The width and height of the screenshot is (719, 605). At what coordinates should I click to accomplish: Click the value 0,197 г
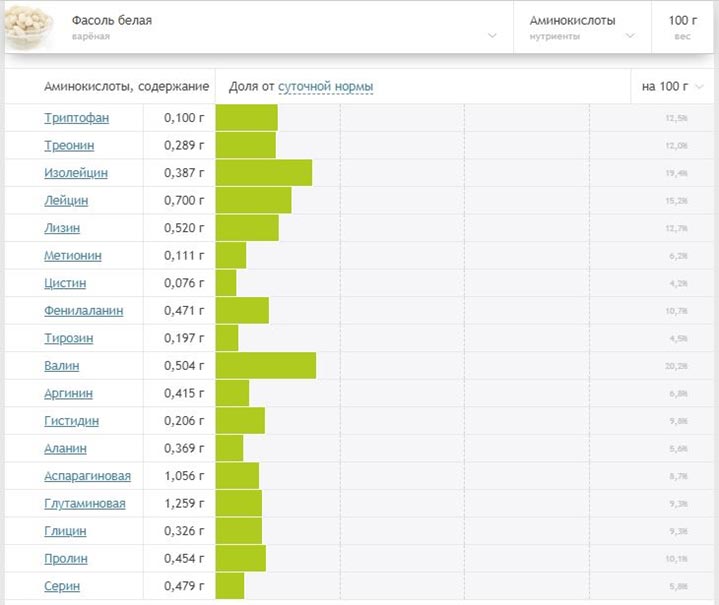(184, 338)
